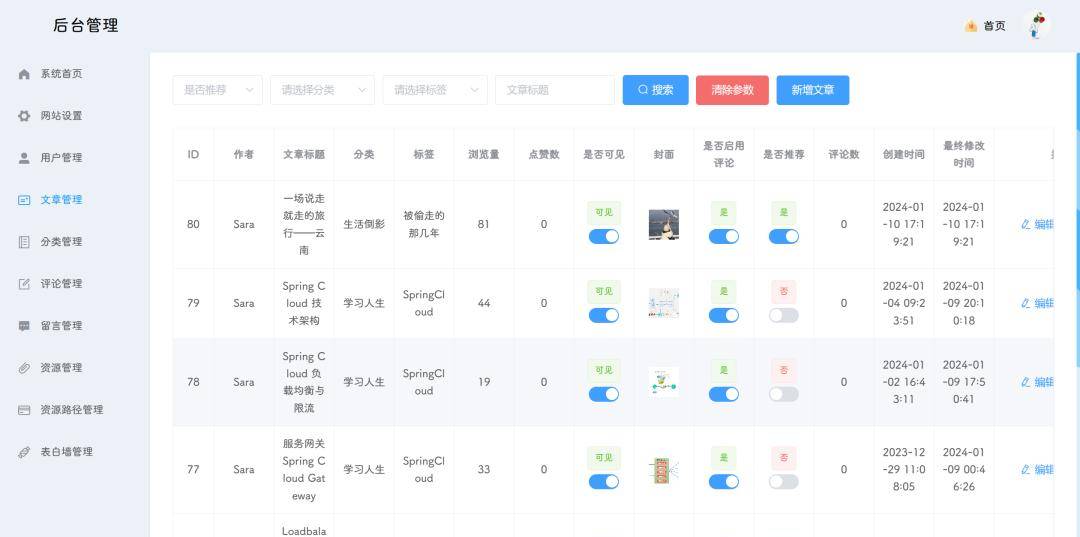
Task: Open cover thumbnail of article 79
Action: tap(664, 303)
